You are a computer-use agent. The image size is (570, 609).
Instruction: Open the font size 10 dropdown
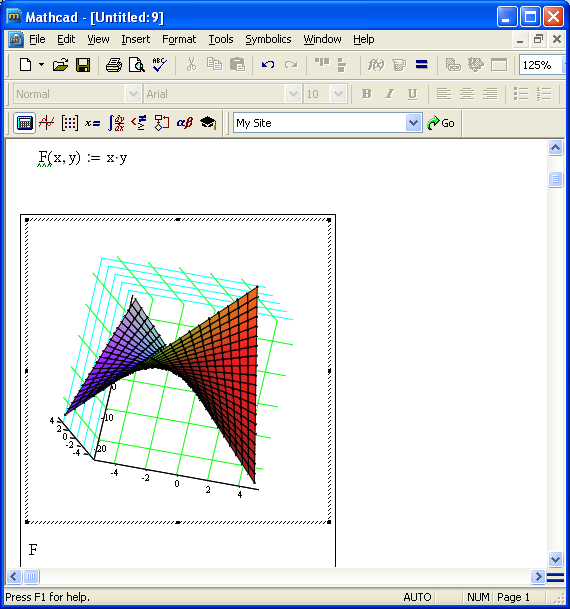tap(338, 94)
